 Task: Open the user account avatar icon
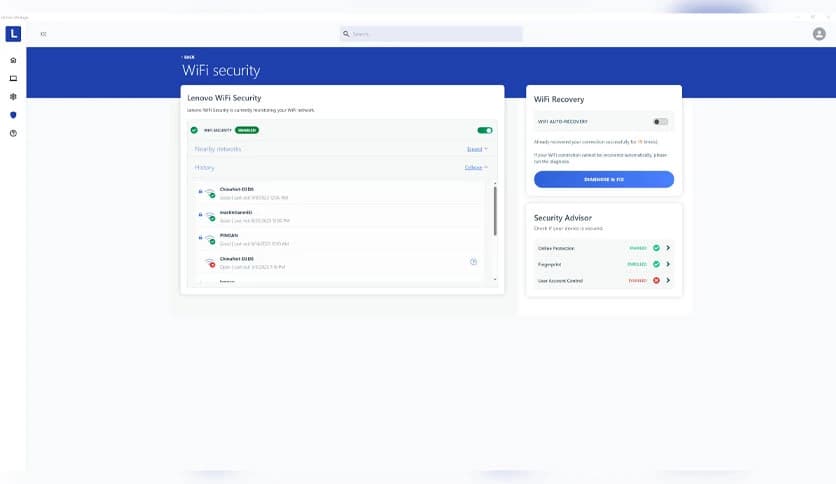coord(819,34)
